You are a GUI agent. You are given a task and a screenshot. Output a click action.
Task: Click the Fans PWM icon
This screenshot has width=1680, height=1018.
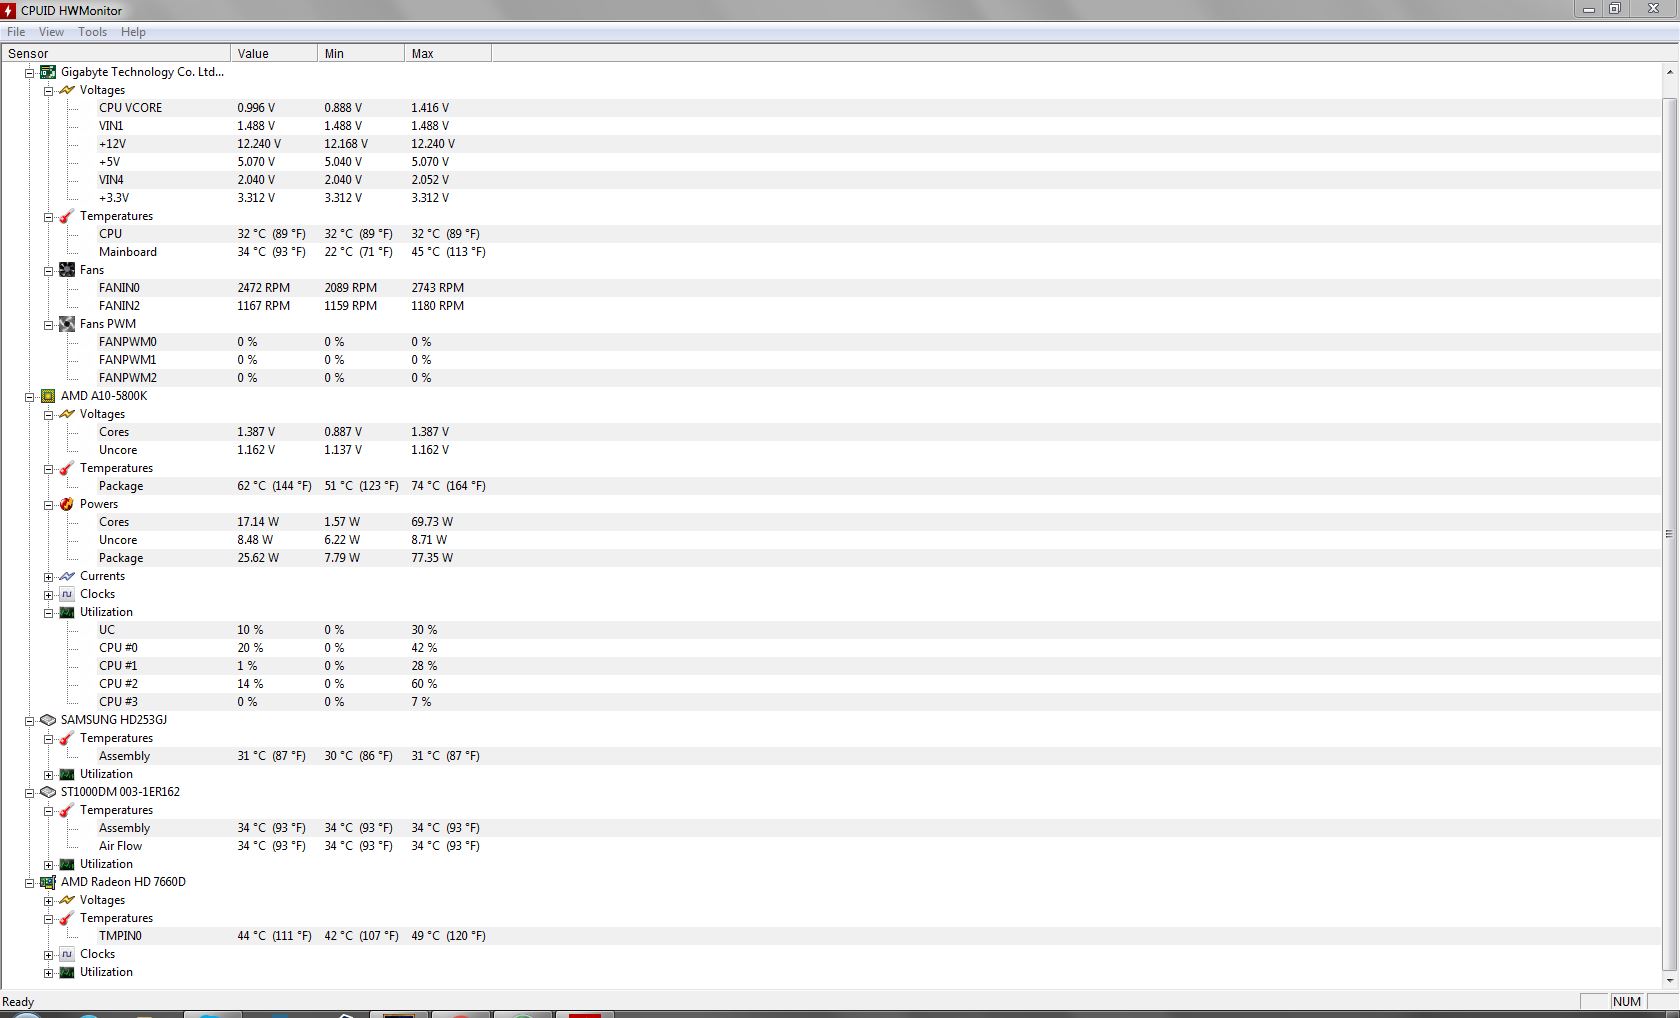coord(67,324)
